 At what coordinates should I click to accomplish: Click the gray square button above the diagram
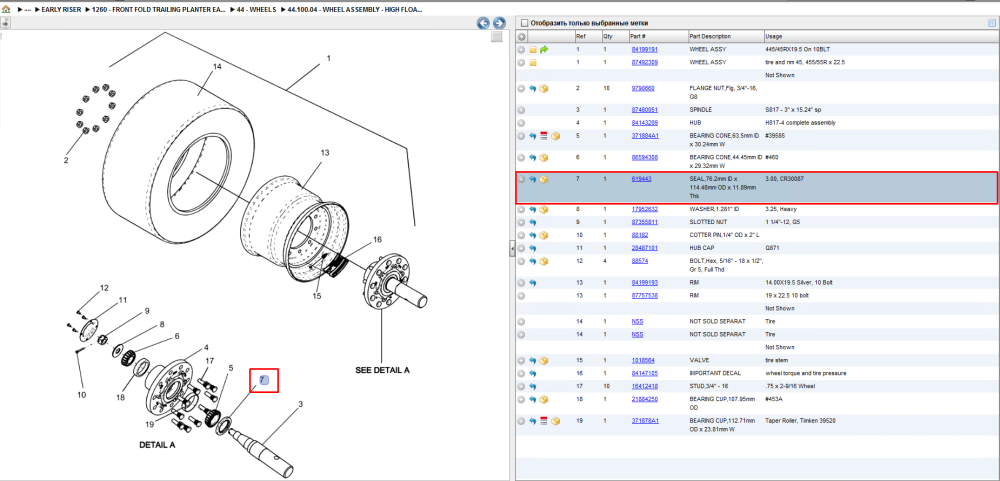click(497, 37)
